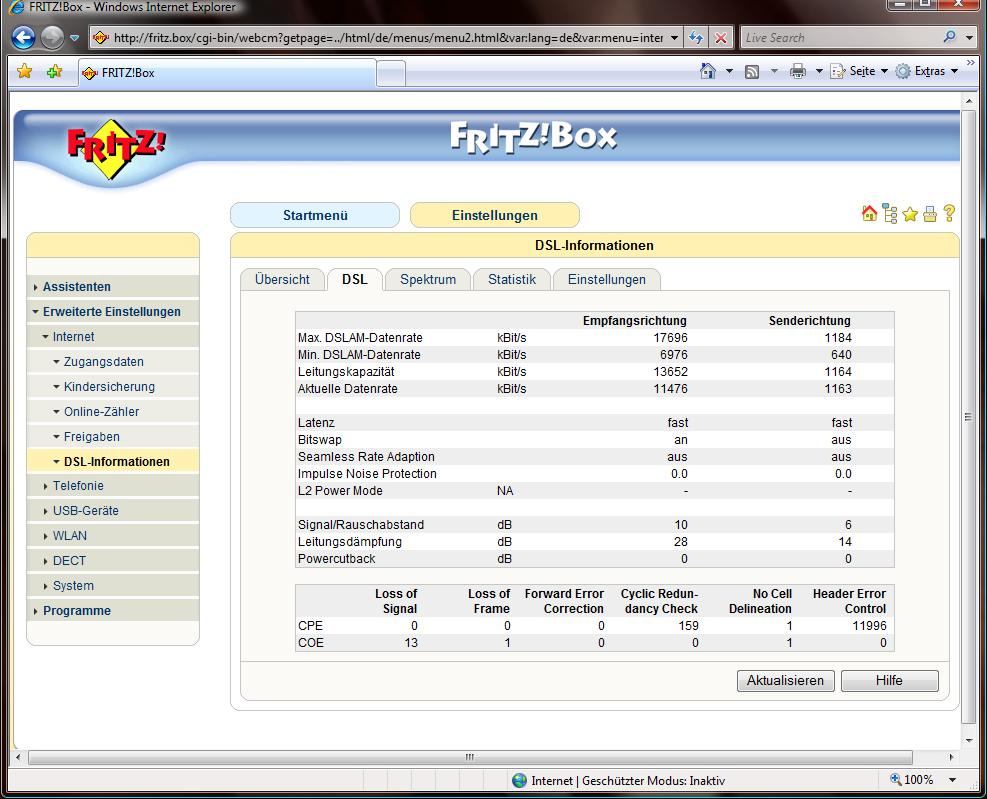The image size is (987, 799).
Task: Click the scroll down arrow
Action: [x=968, y=741]
